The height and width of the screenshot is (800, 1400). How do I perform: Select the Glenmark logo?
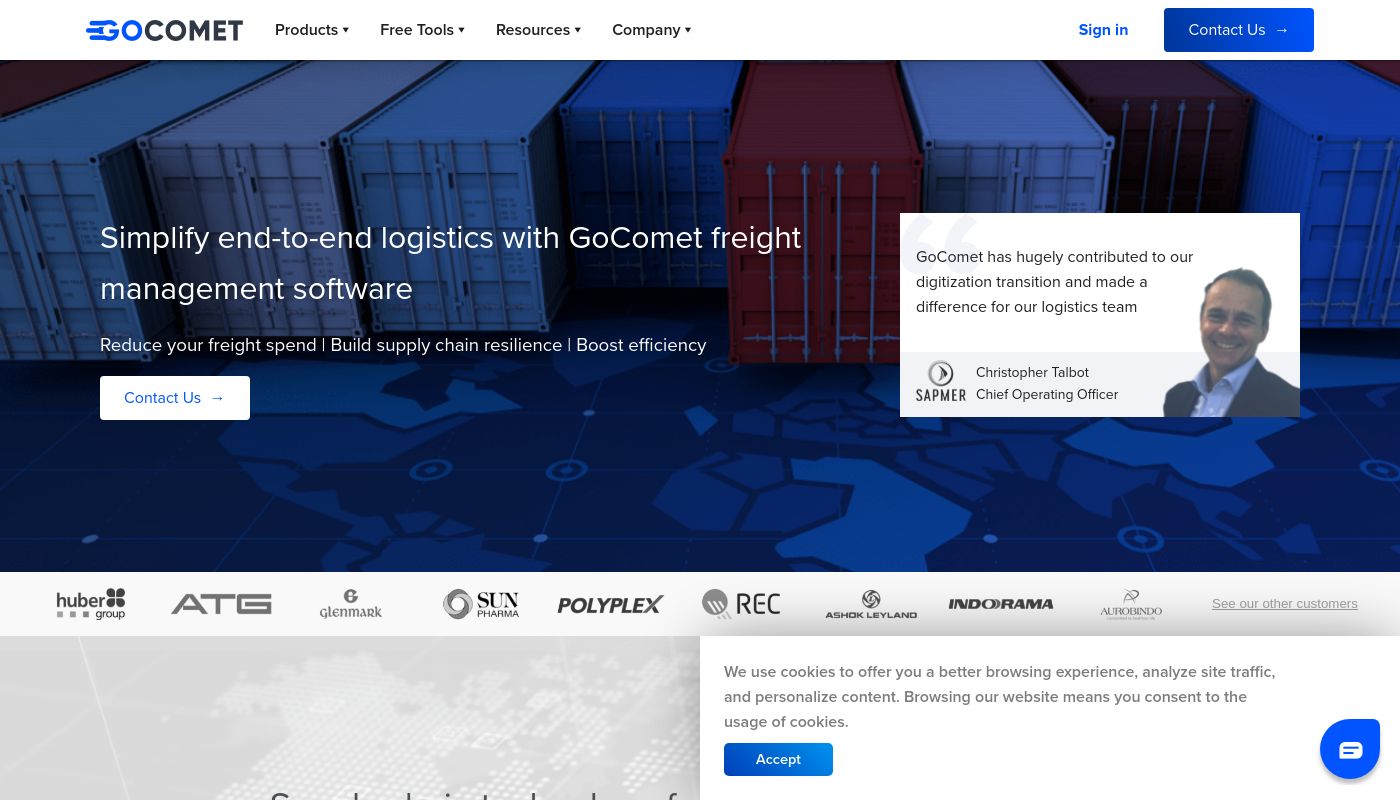[x=351, y=603]
